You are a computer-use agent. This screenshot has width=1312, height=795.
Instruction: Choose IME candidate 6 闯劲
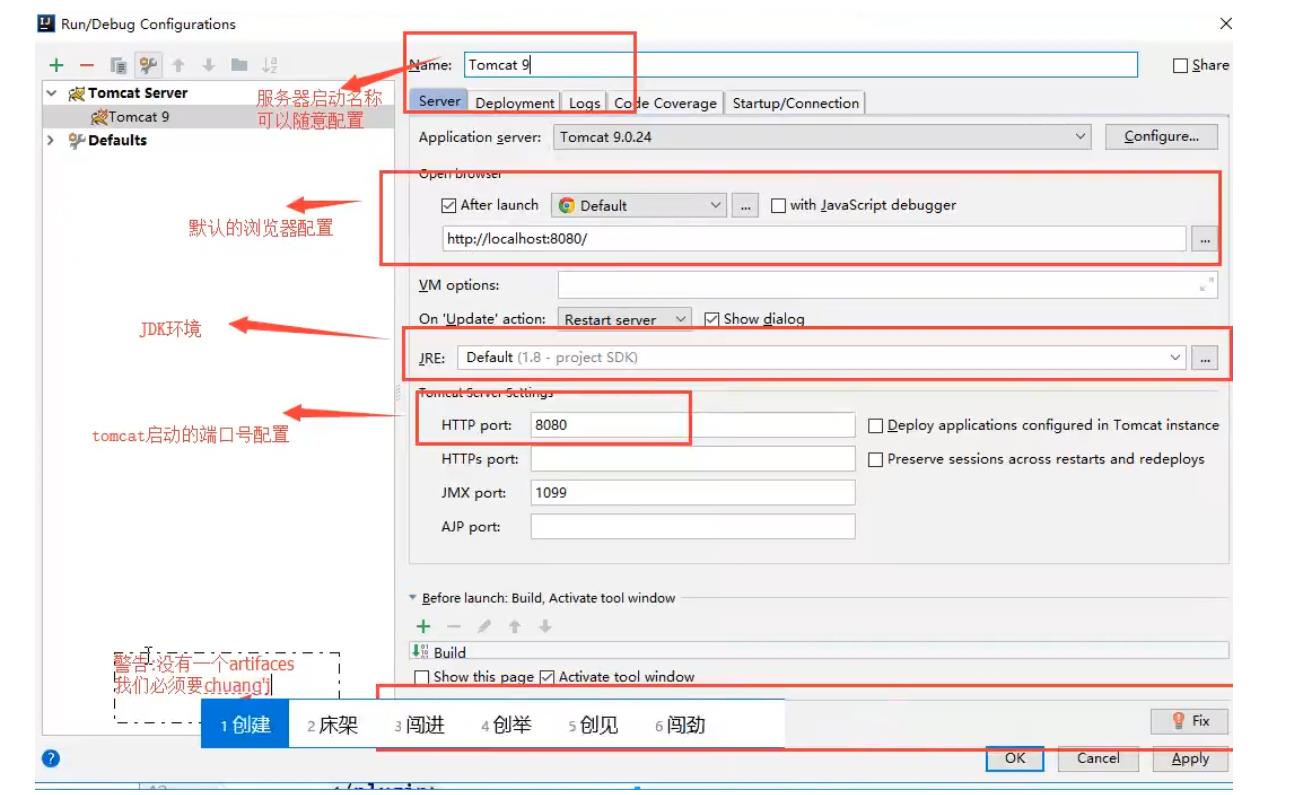(680, 726)
